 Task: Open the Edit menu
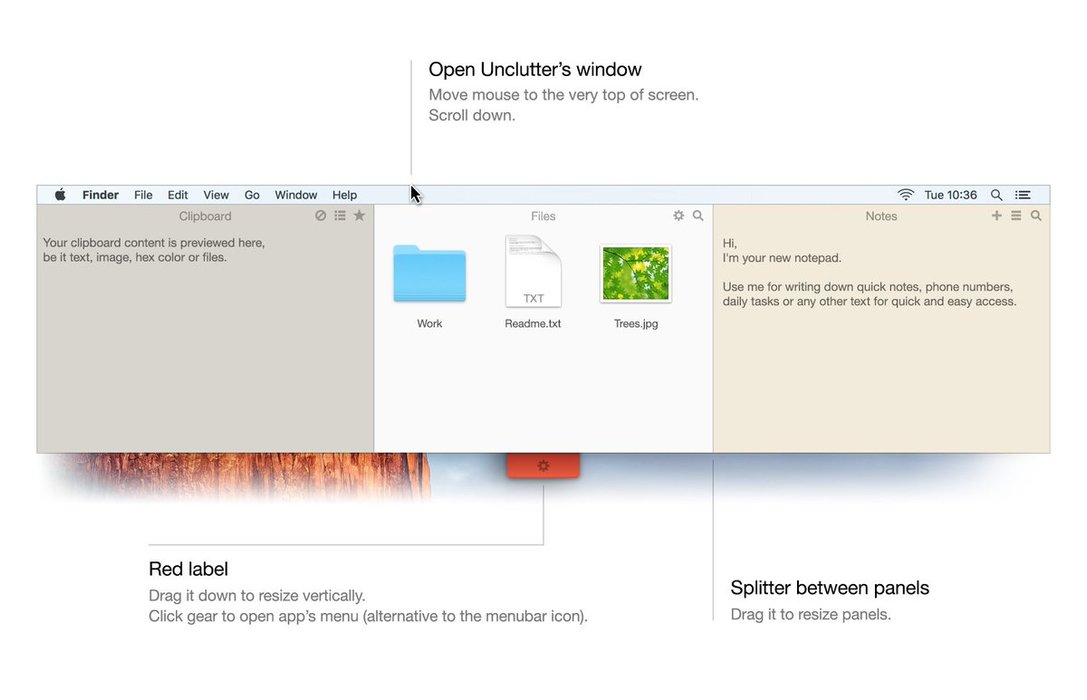click(177, 195)
